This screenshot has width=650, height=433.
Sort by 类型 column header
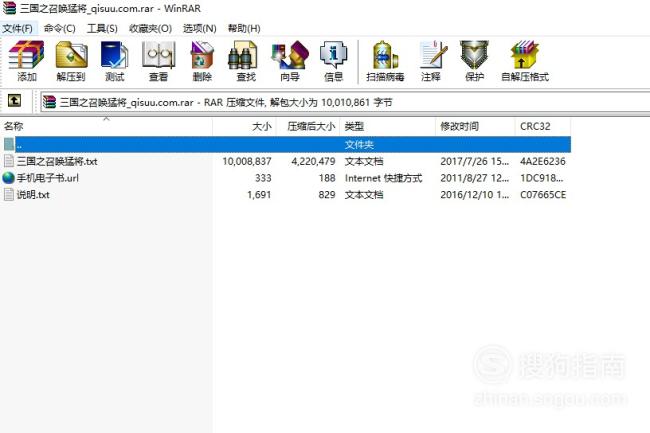[x=387, y=126]
